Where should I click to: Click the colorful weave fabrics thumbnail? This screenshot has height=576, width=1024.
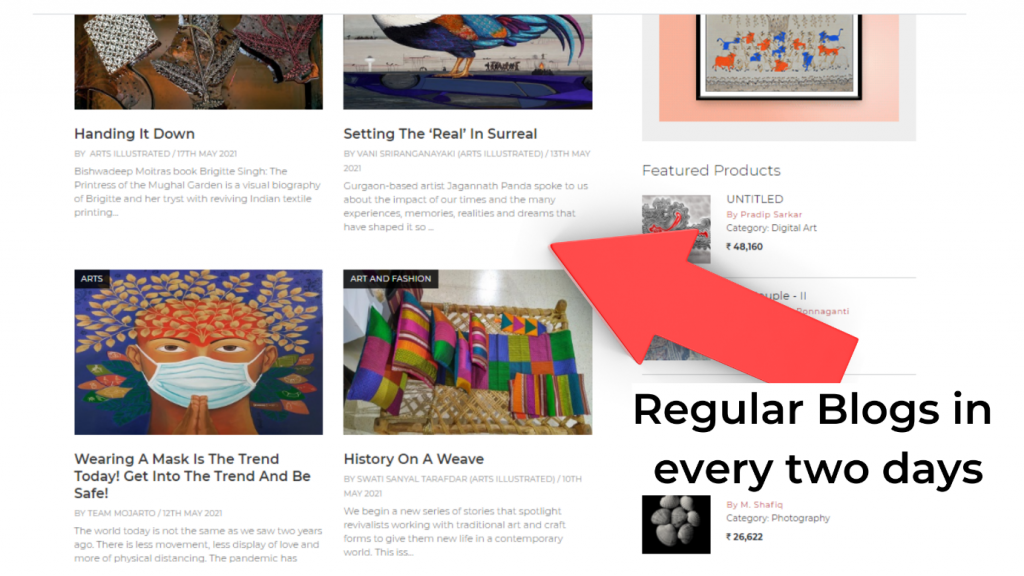point(468,352)
